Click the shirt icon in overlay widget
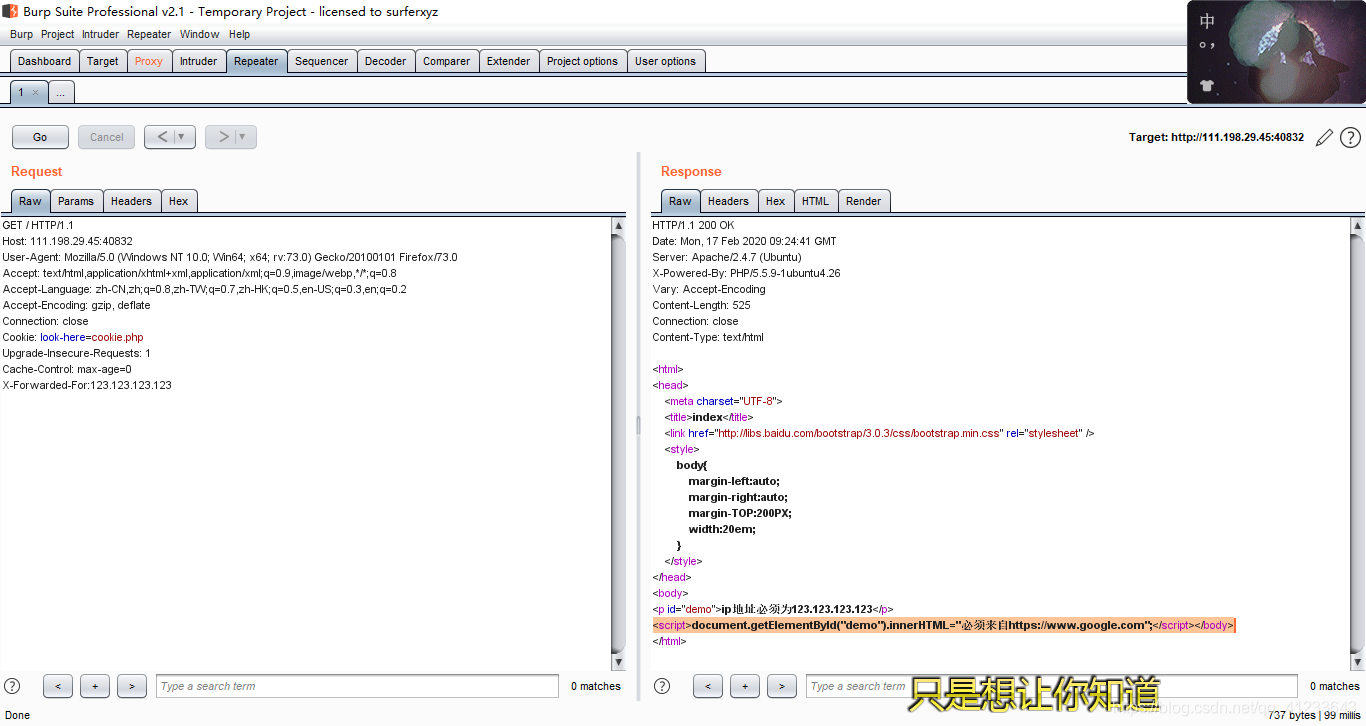Viewport: 1366px width, 726px height. point(1207,86)
